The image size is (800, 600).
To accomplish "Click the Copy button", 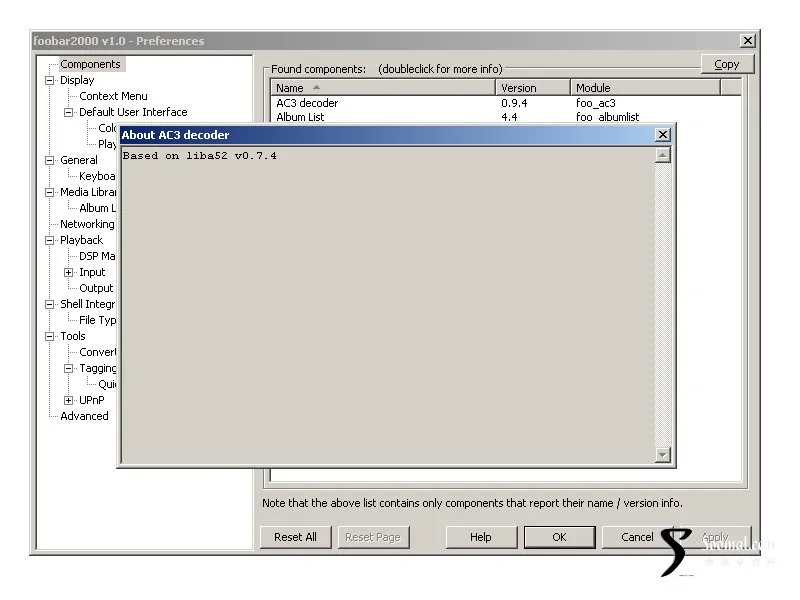I will tap(727, 64).
